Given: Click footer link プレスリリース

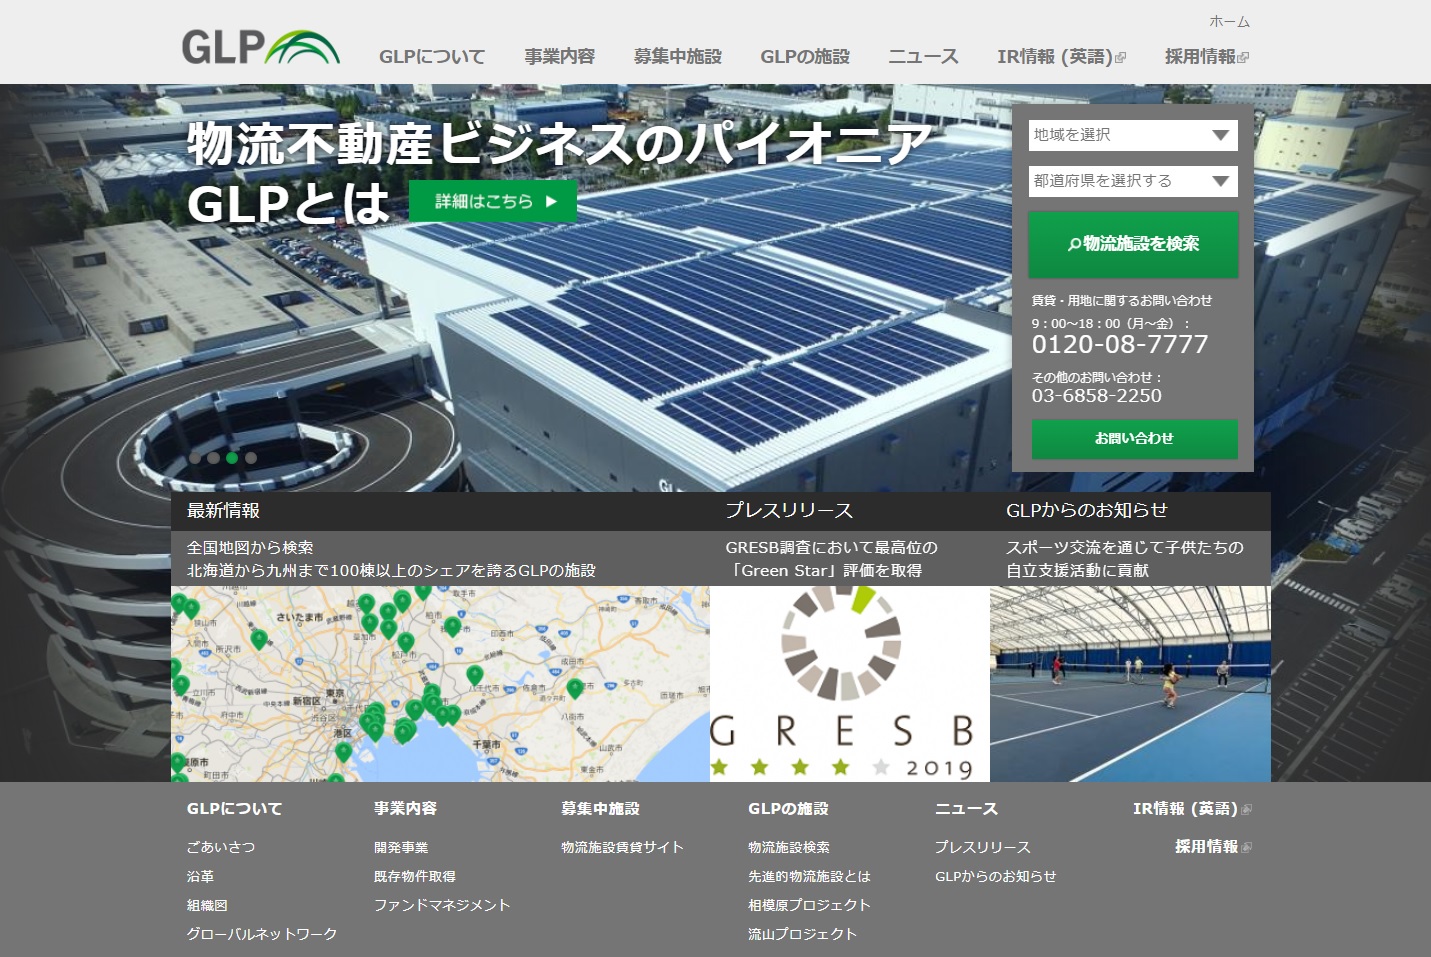Looking at the screenshot, I should (x=982, y=847).
